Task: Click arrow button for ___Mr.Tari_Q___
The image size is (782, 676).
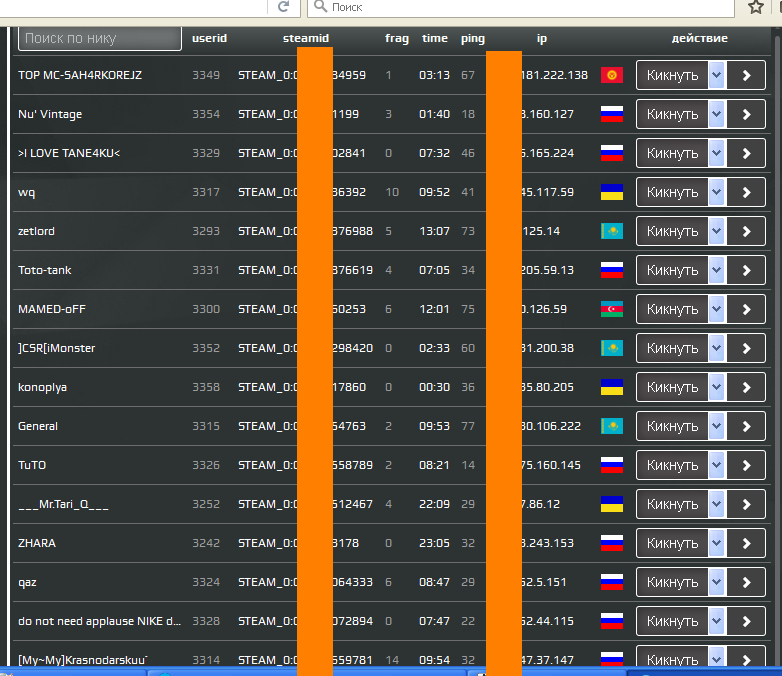Action: point(746,504)
